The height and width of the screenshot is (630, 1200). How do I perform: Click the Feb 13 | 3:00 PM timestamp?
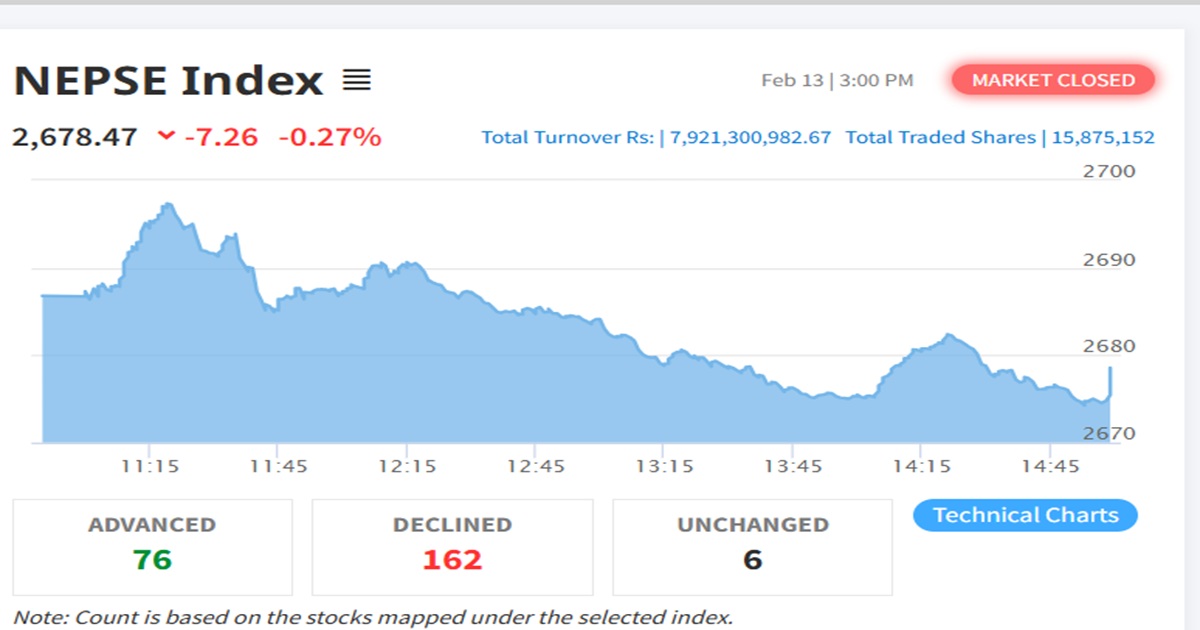[837, 80]
